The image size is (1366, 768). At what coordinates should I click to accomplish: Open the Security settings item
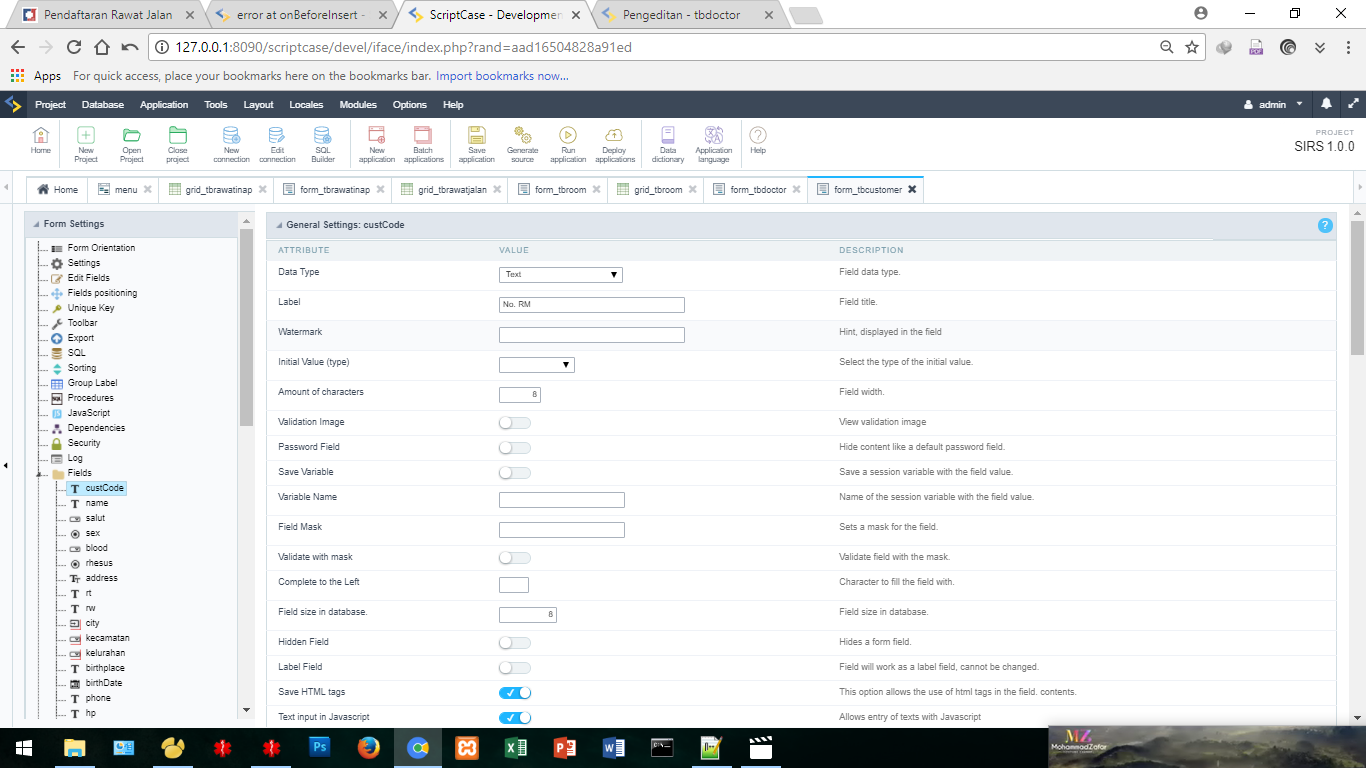(x=84, y=443)
